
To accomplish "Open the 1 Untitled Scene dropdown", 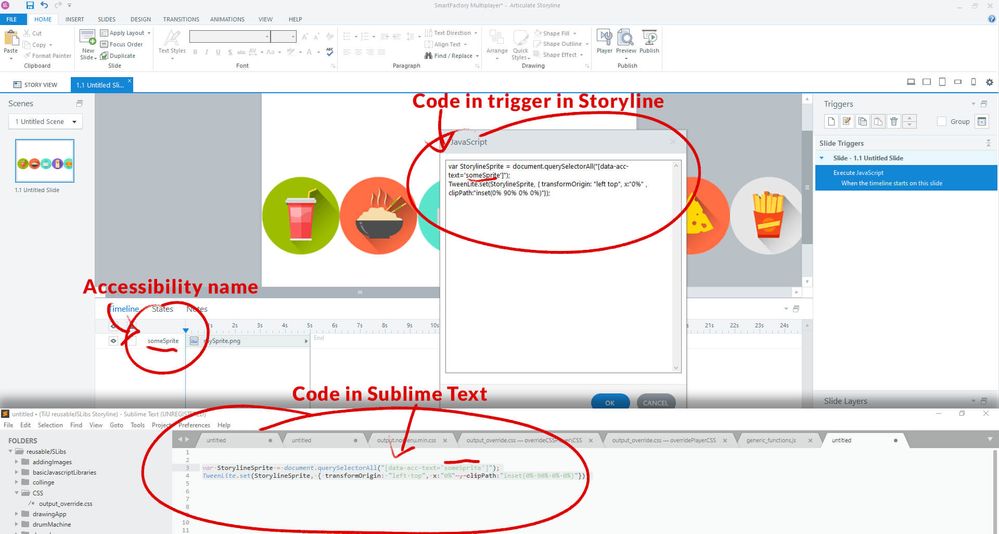I will tap(45, 122).
